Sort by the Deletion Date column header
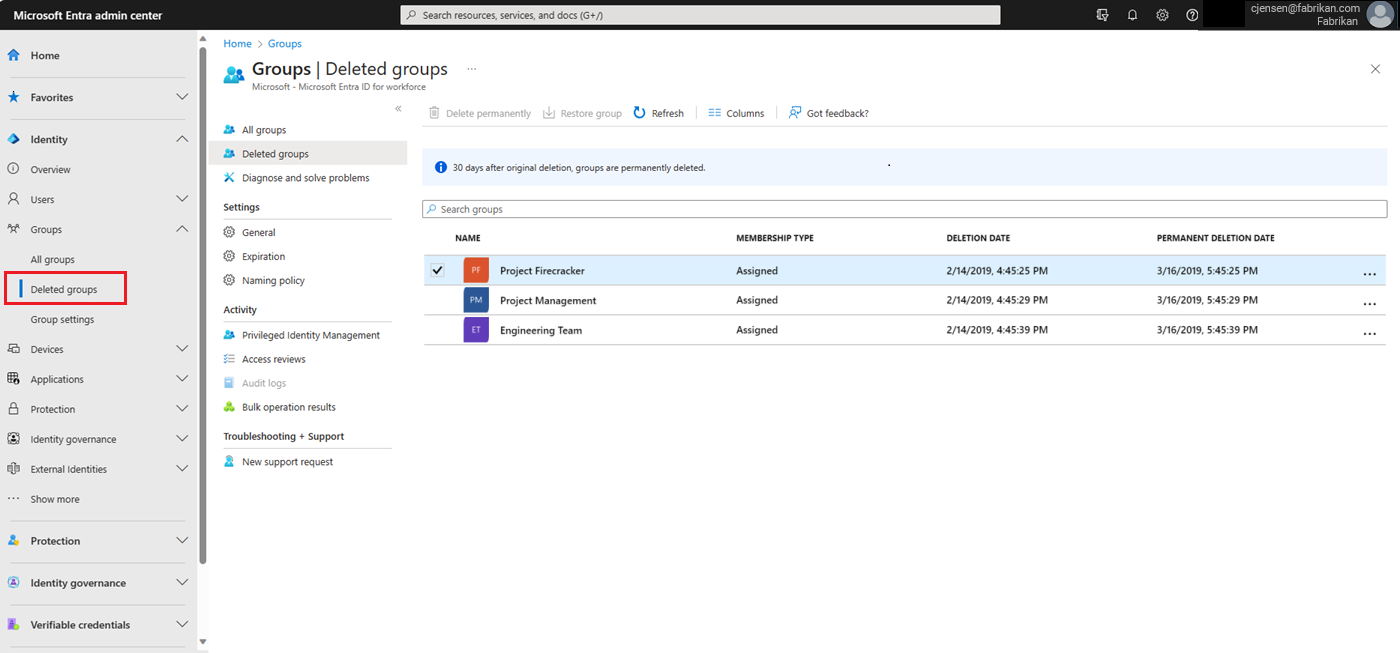Image resolution: width=1400 pixels, height=653 pixels. [x=978, y=239]
